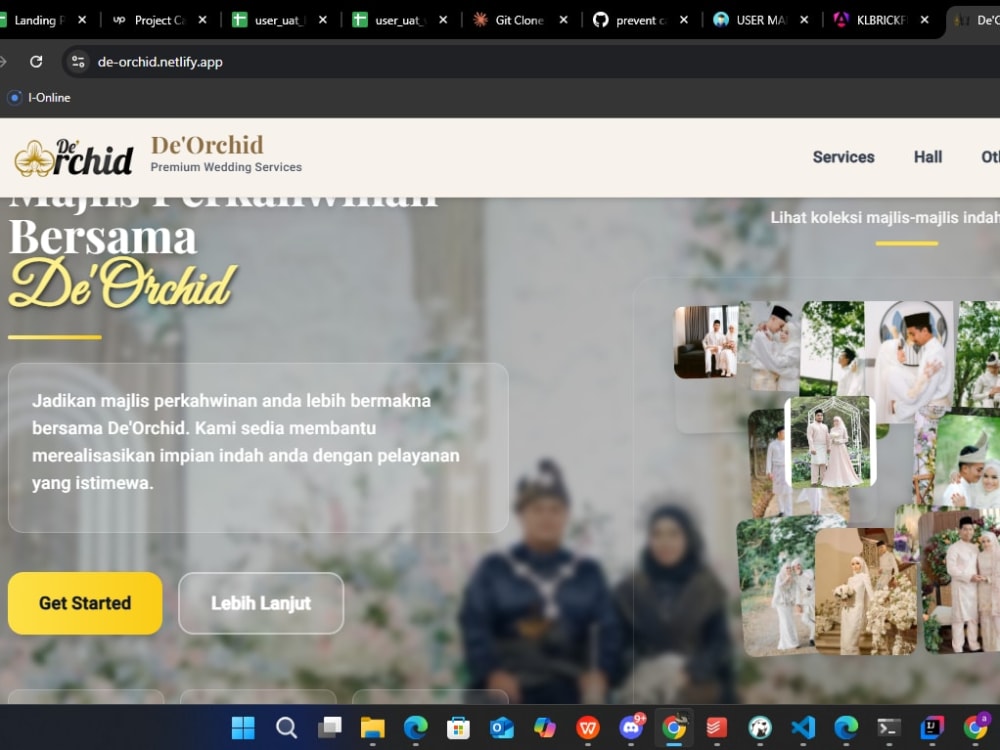1000x750 pixels.
Task: Open Outlook from the taskbar
Action: (x=501, y=727)
